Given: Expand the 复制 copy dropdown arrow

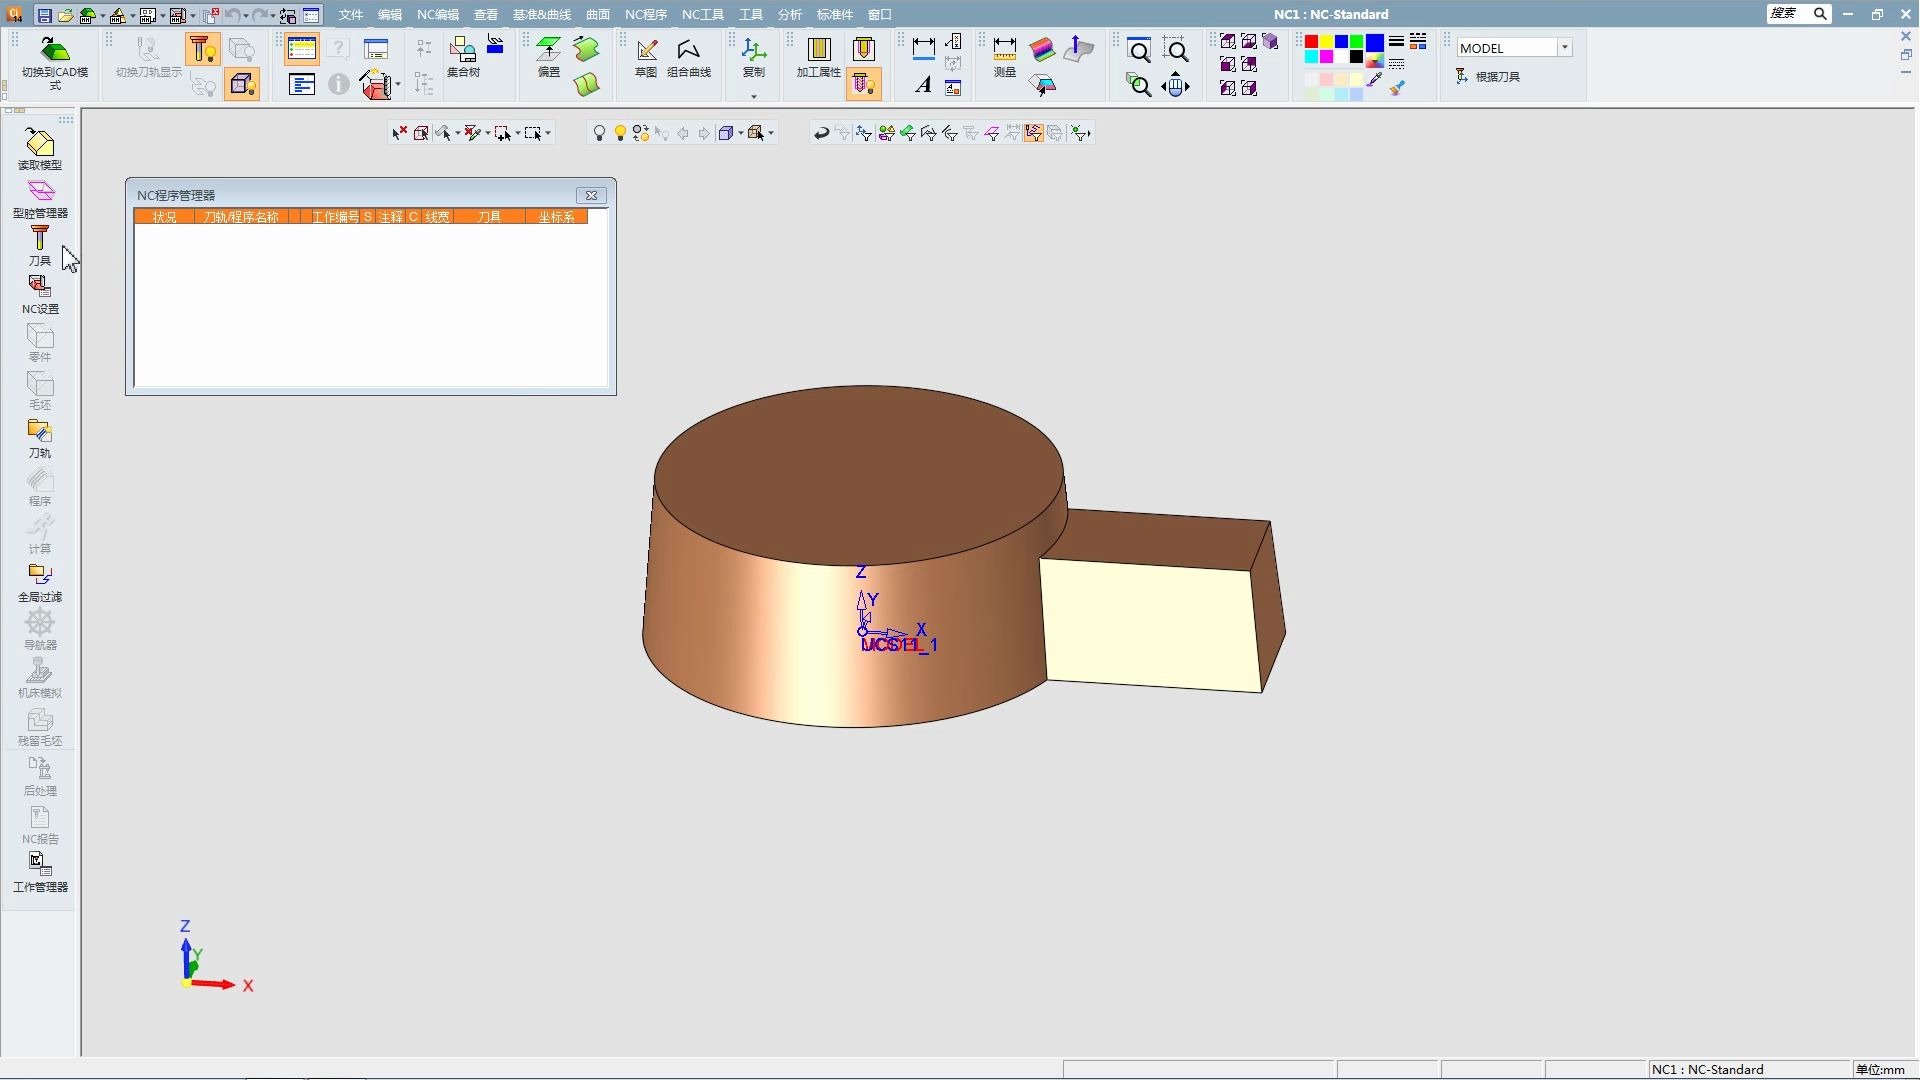Looking at the screenshot, I should 754,97.
